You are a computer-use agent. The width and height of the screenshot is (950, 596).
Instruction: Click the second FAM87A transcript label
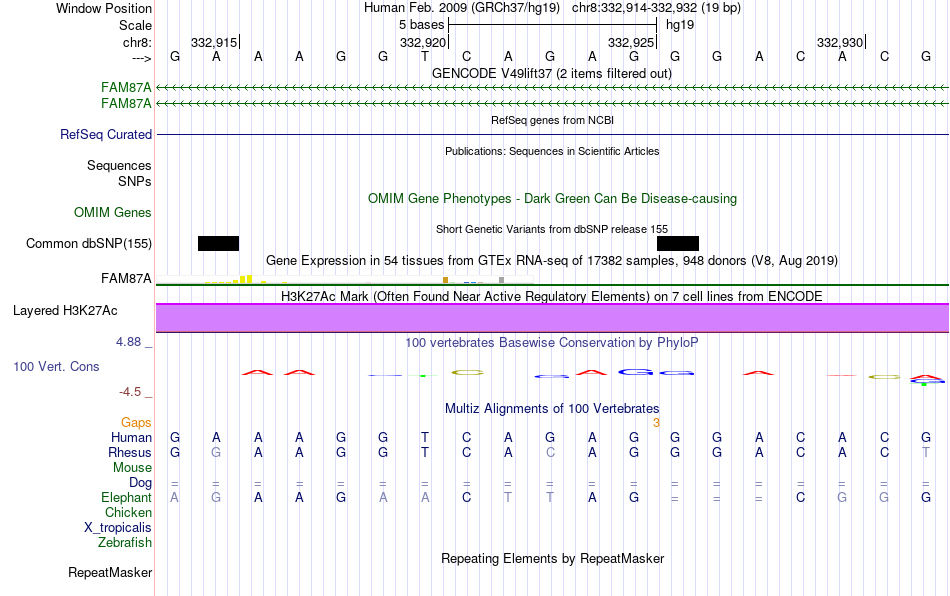click(126, 104)
